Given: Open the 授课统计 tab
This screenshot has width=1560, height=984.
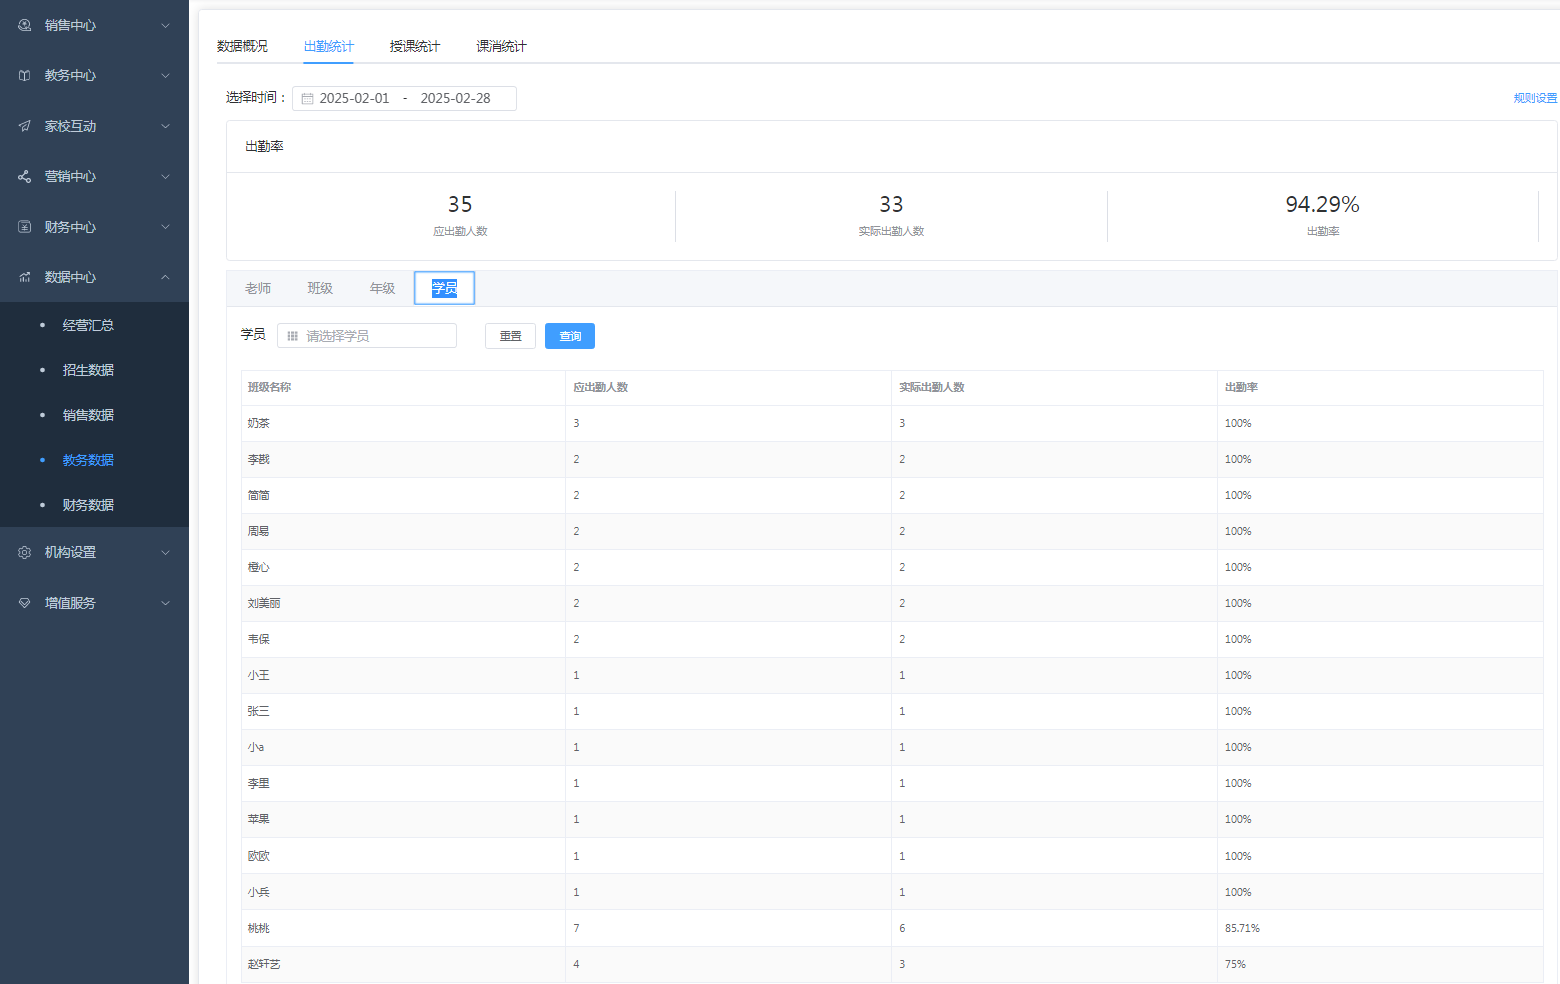Looking at the screenshot, I should pos(415,46).
